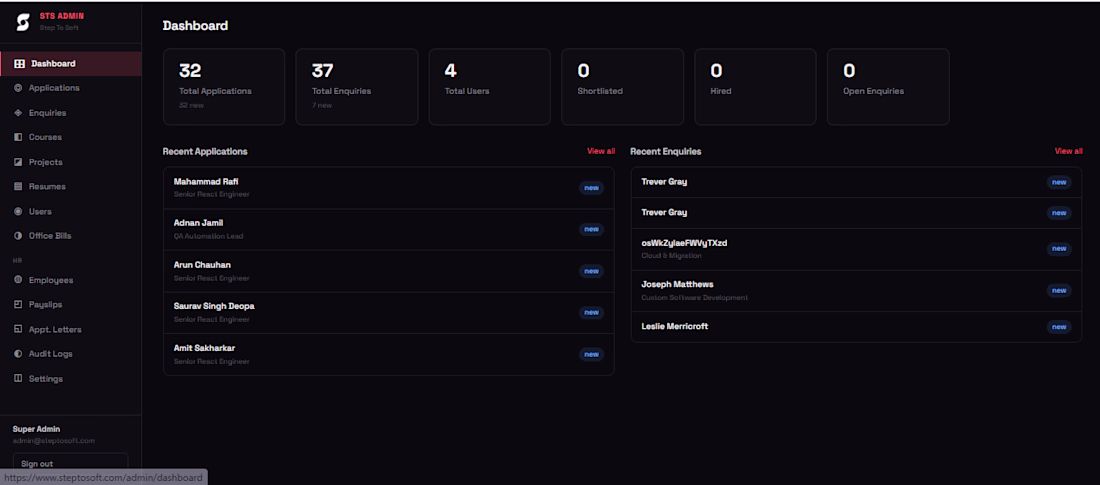The width and height of the screenshot is (1100, 485).
Task: Click the Sign out button
Action: coord(70,463)
